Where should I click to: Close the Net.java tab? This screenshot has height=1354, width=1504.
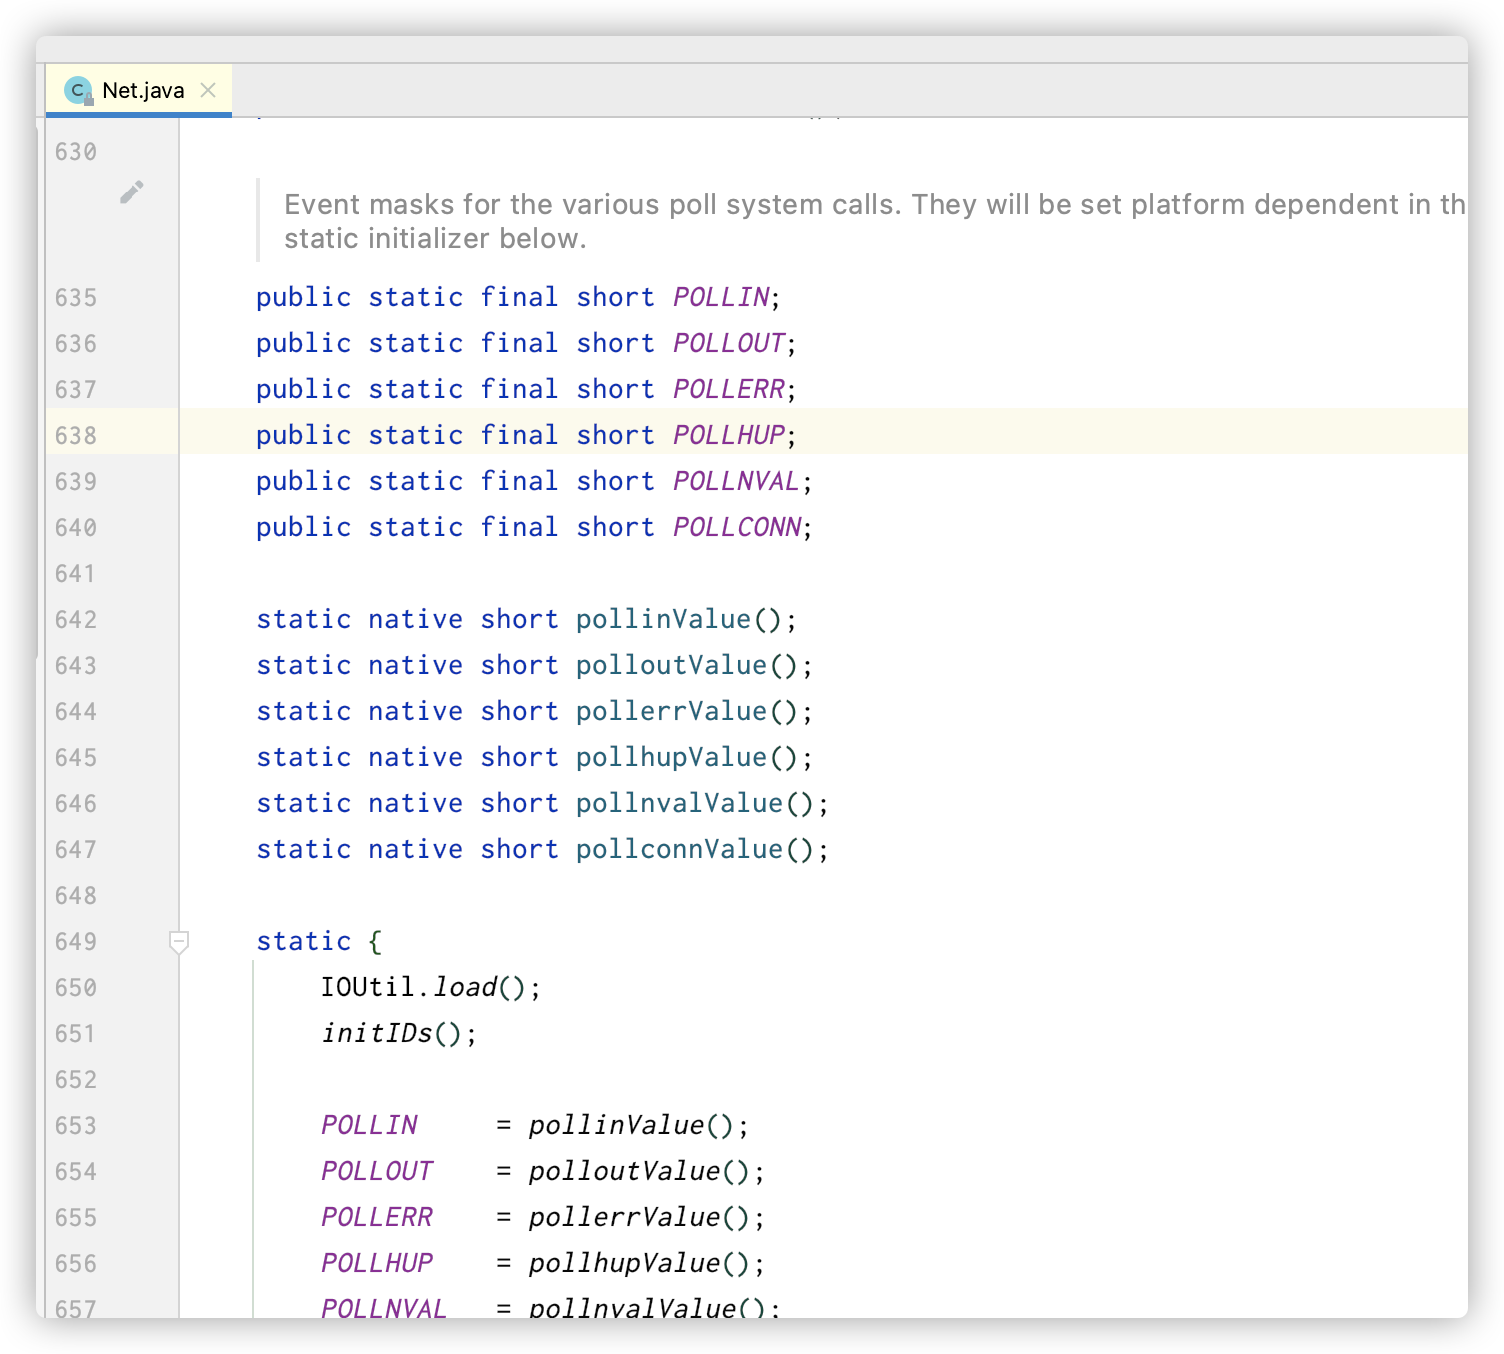pos(208,90)
